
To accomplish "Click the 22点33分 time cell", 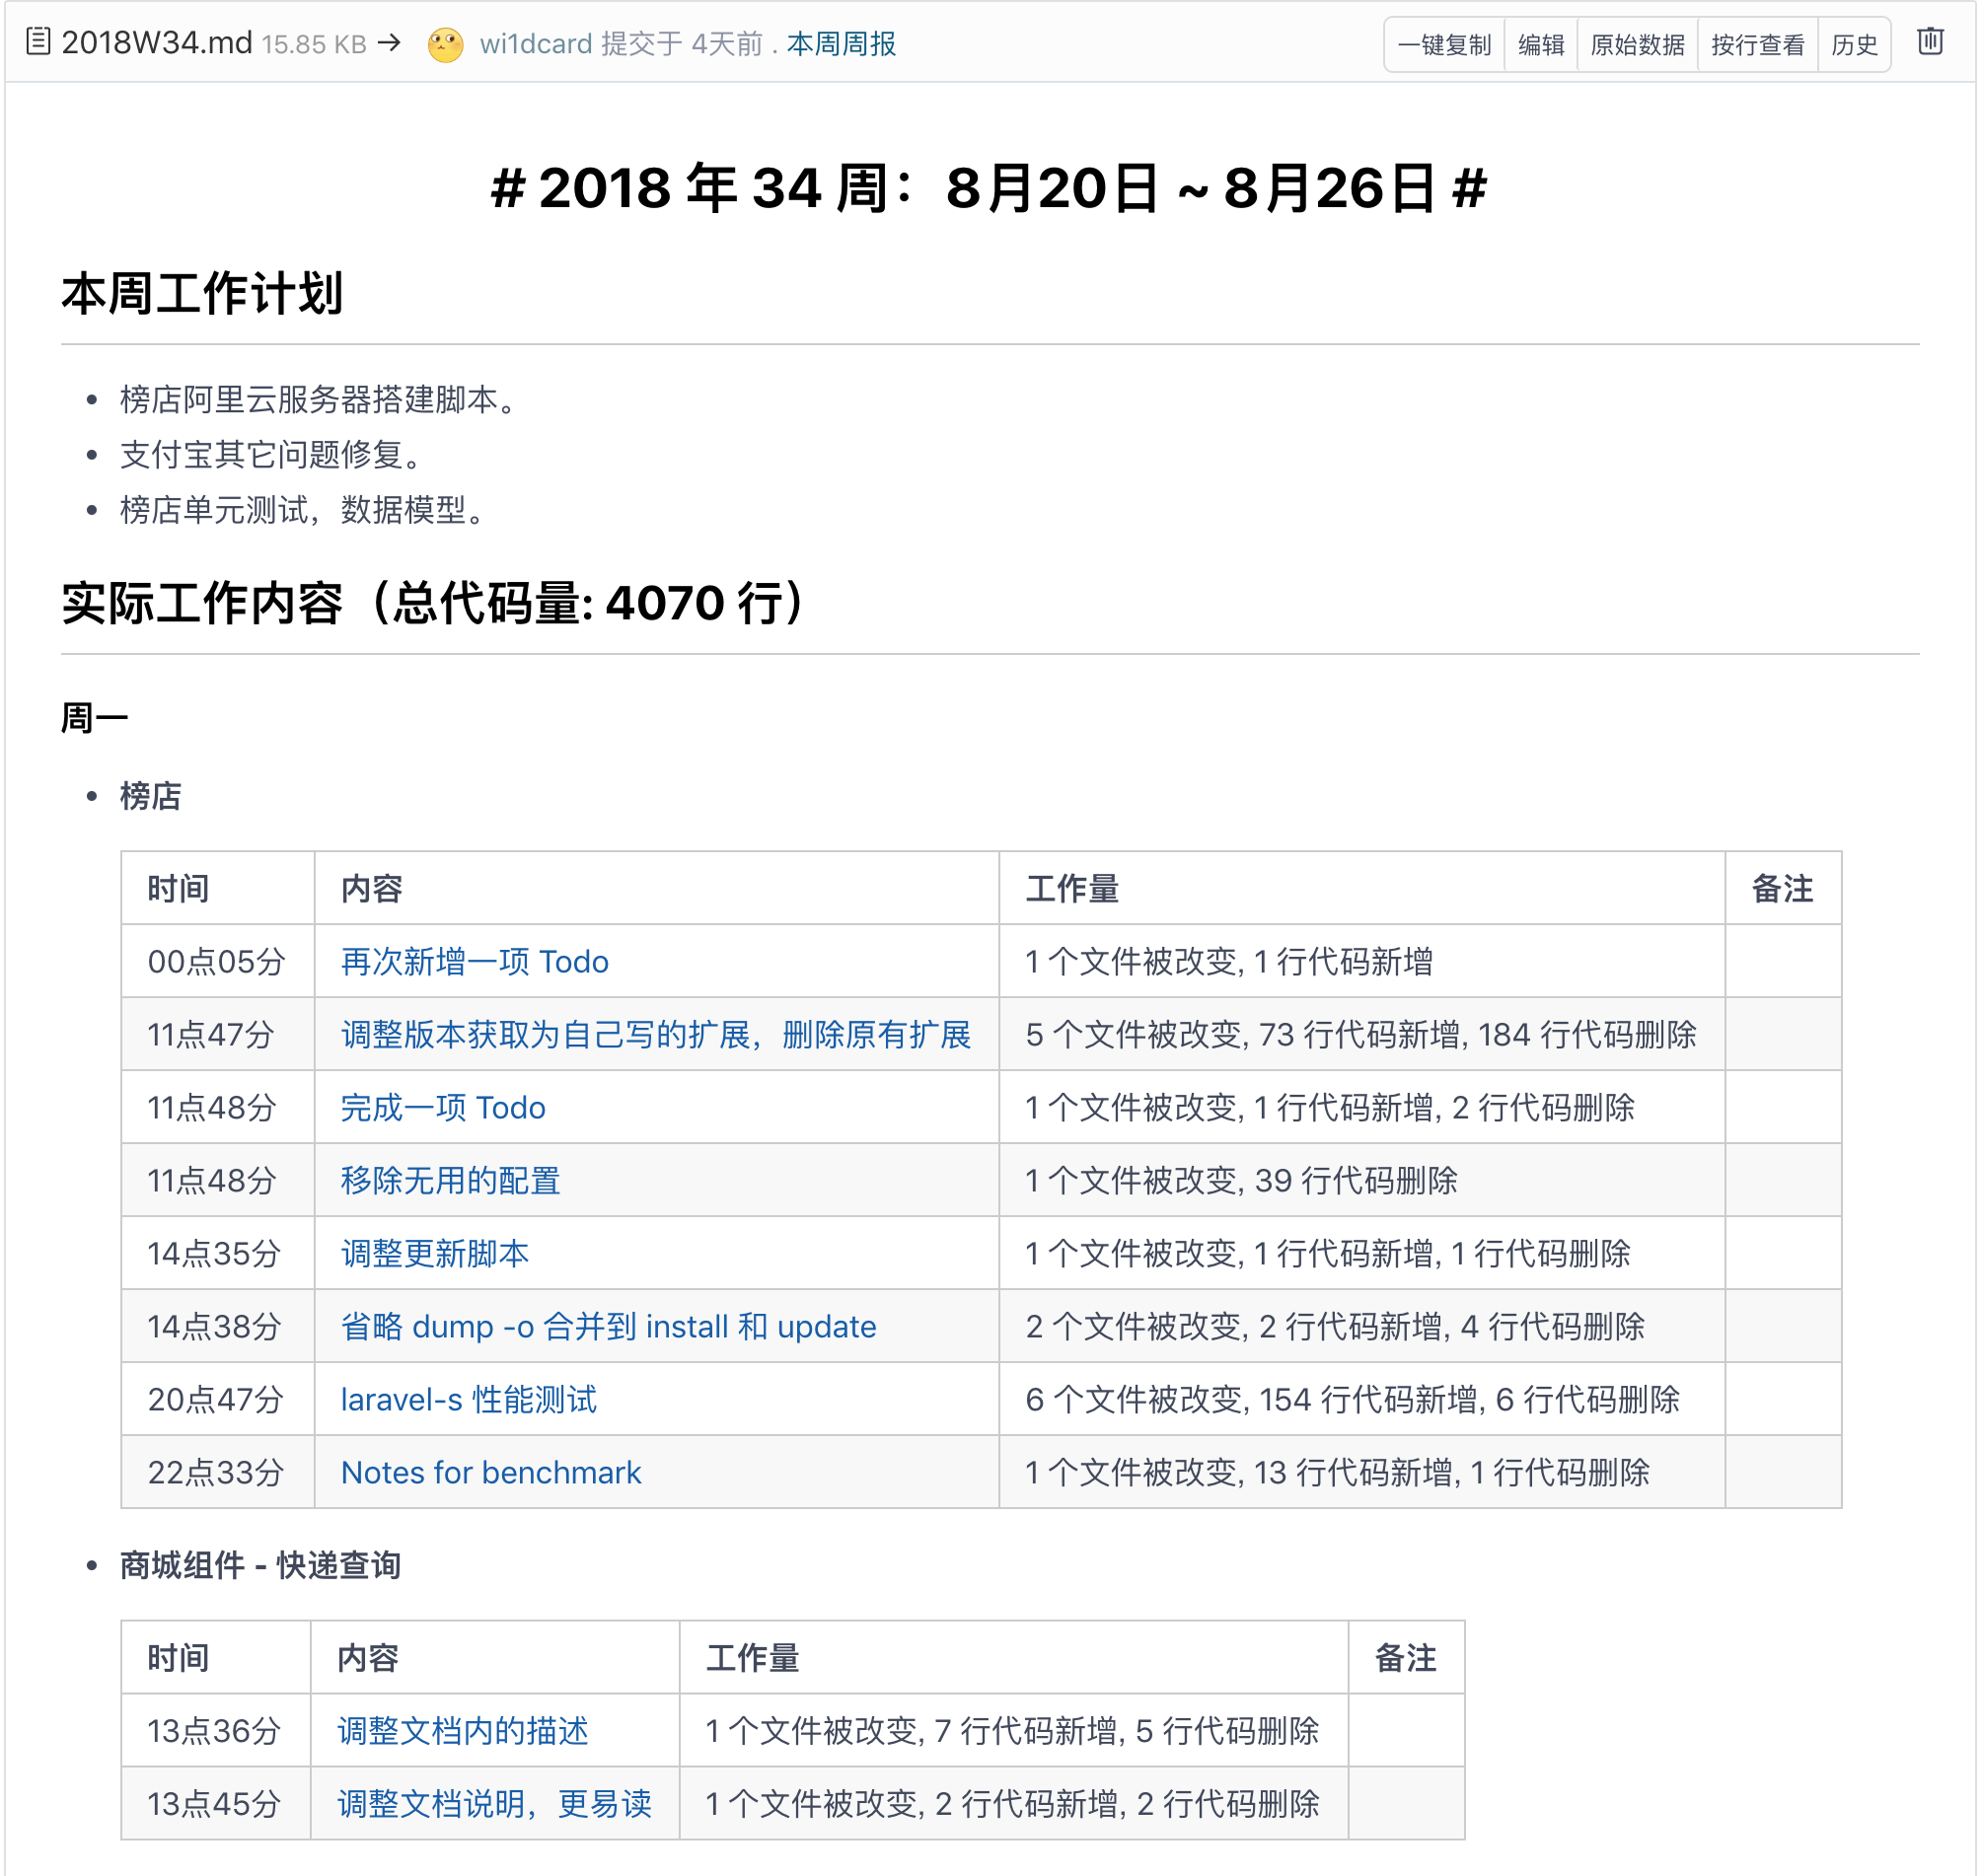I will pos(216,1473).
